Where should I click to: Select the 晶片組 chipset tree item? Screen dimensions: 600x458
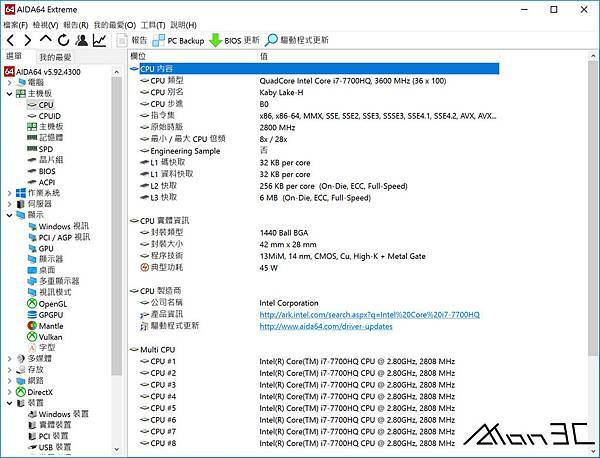[x=45, y=160]
